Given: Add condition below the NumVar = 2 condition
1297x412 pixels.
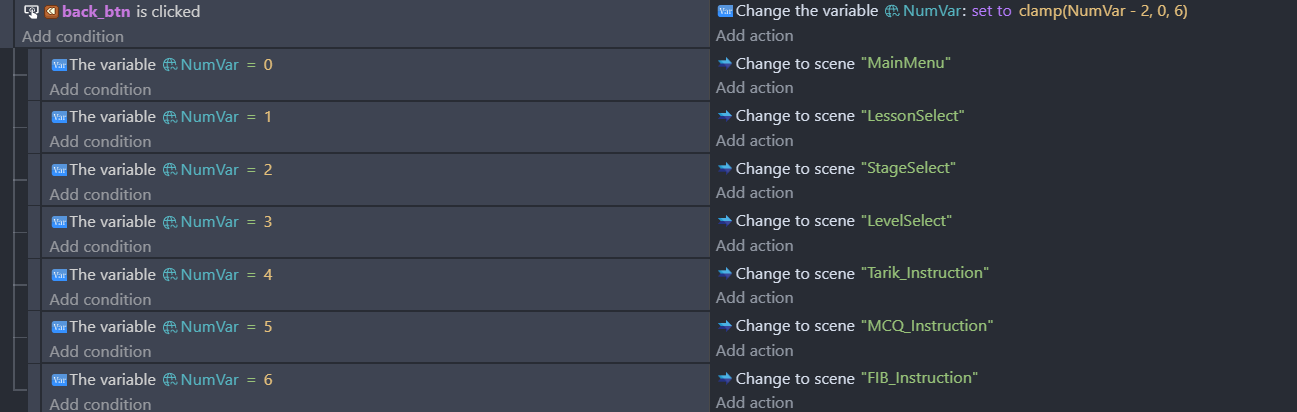Looking at the screenshot, I should point(100,194).
